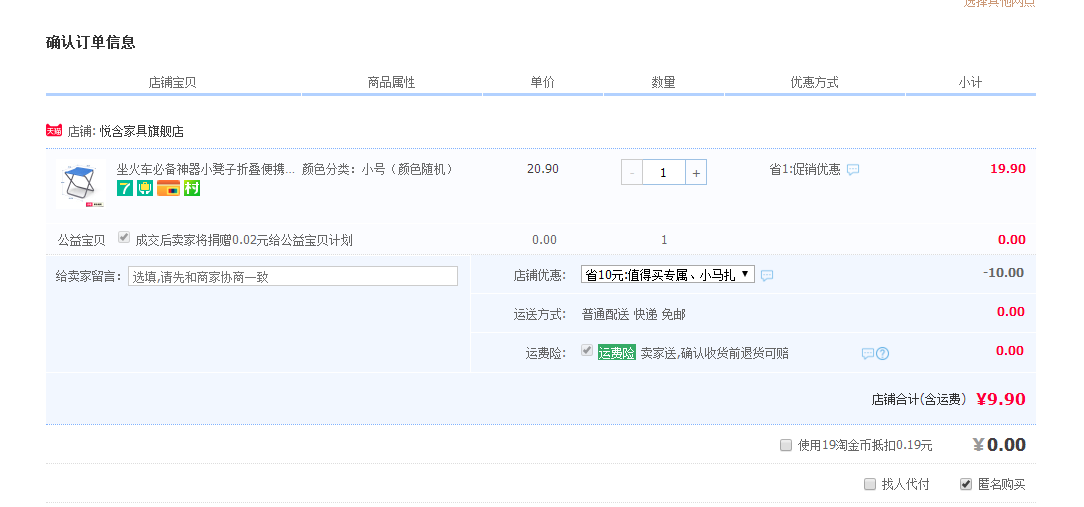Click the green 运费险 badge
Image resolution: width=1084 pixels, height=507 pixels.
pos(617,353)
